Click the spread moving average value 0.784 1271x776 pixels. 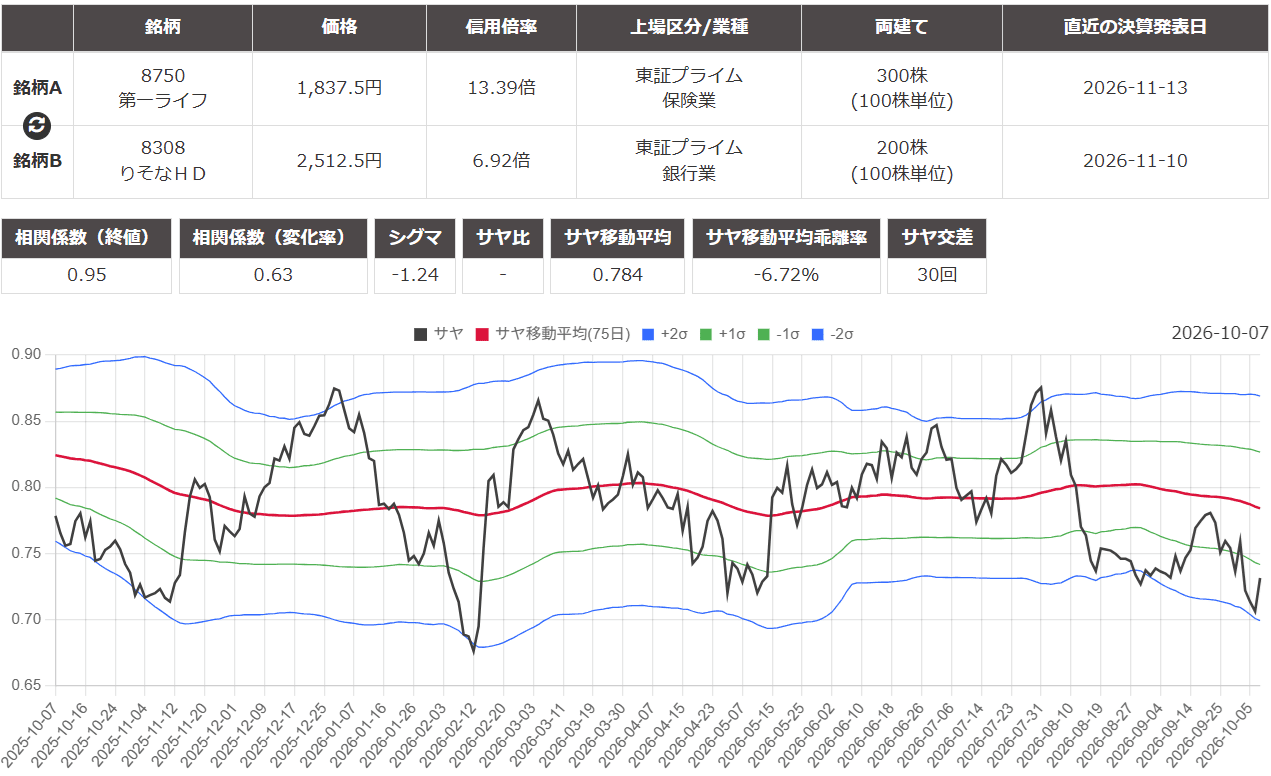coord(617,275)
